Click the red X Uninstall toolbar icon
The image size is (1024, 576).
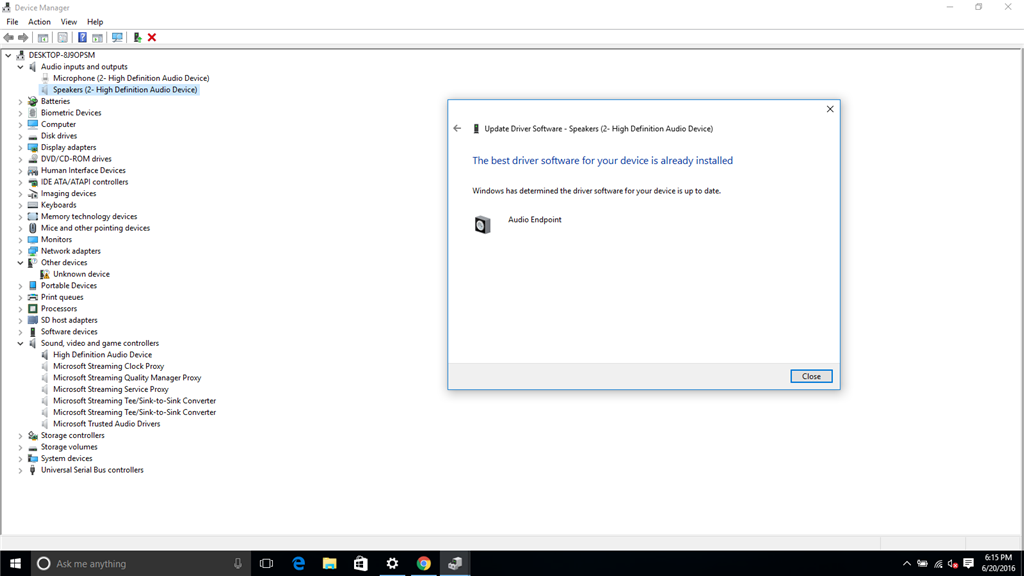coord(152,38)
